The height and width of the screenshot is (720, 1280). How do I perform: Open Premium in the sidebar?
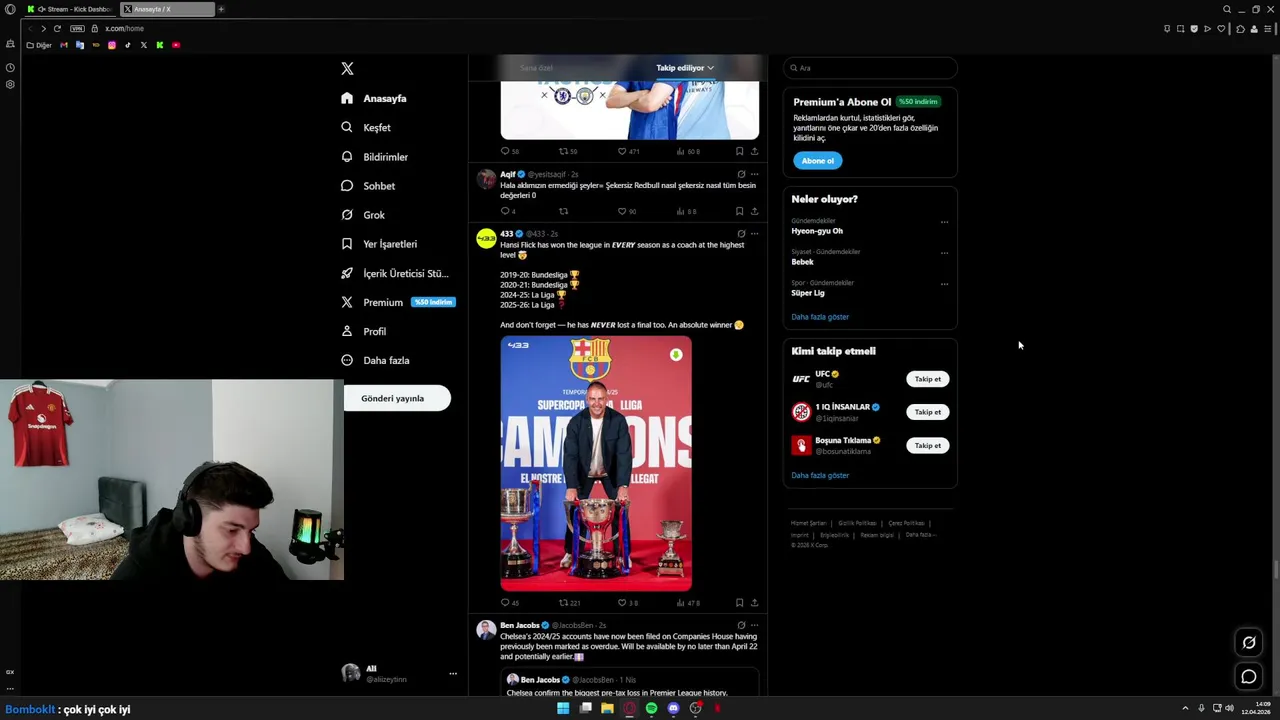397,302
